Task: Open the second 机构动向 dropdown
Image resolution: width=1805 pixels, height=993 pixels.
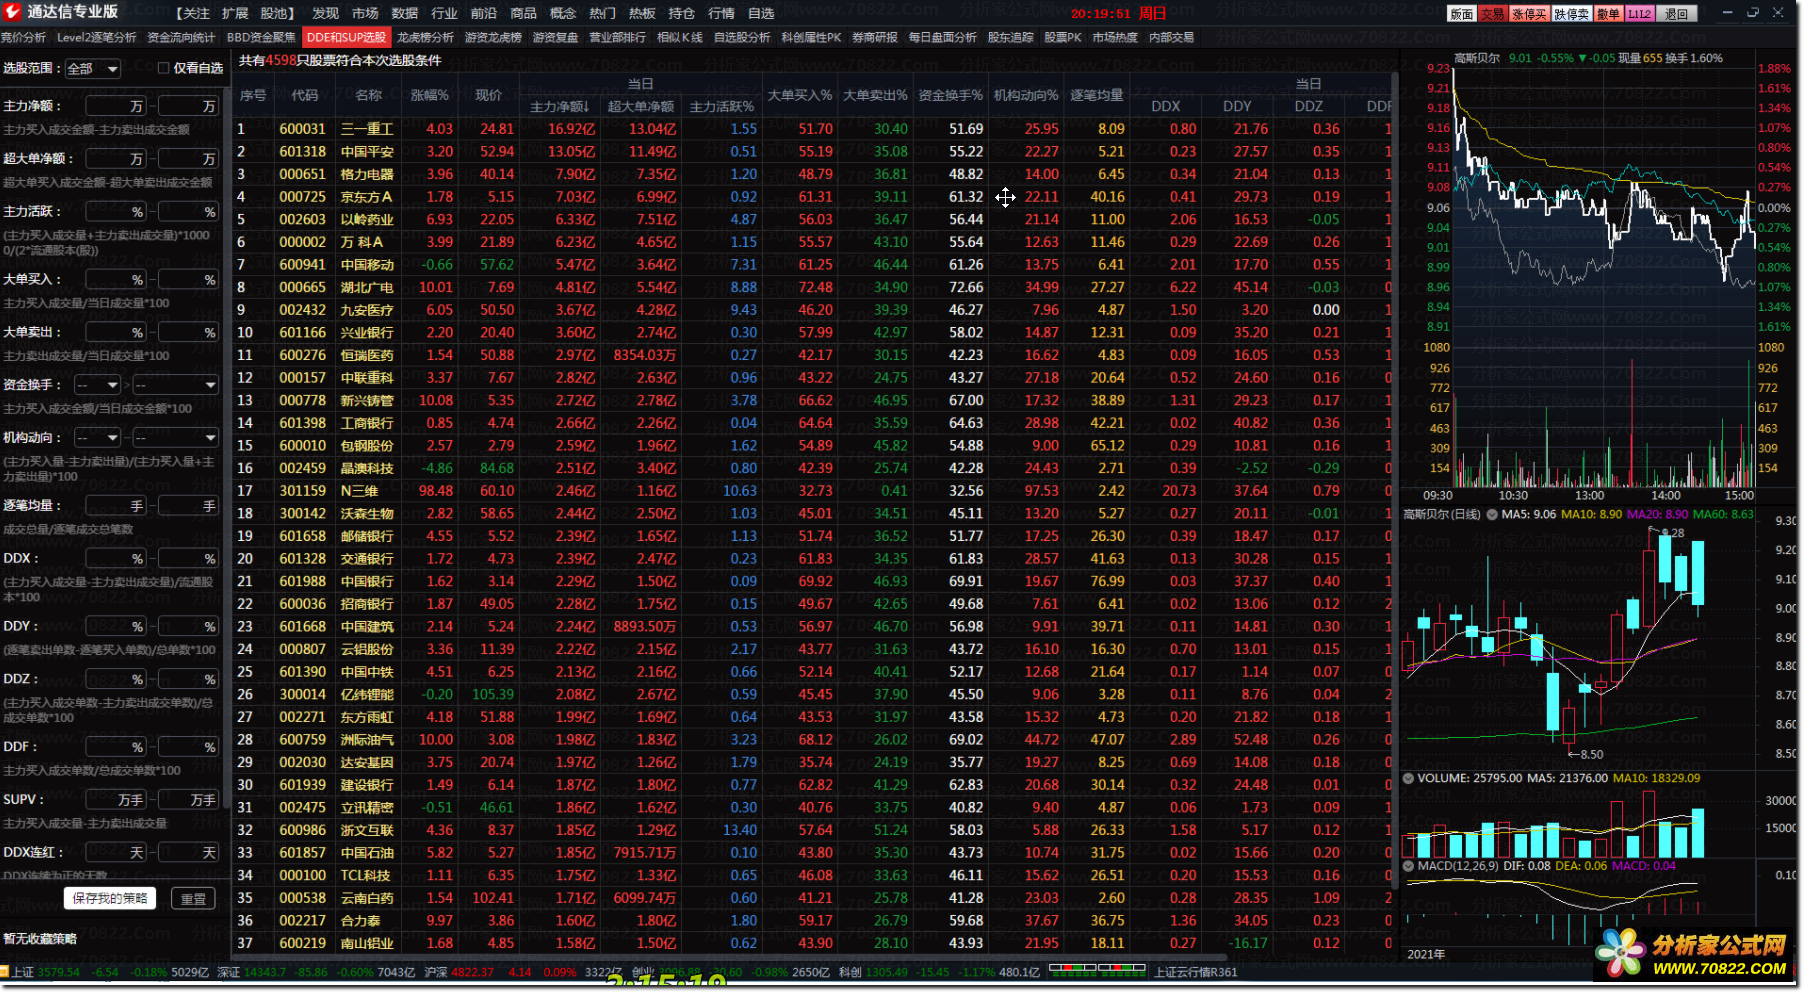Action: click(176, 438)
